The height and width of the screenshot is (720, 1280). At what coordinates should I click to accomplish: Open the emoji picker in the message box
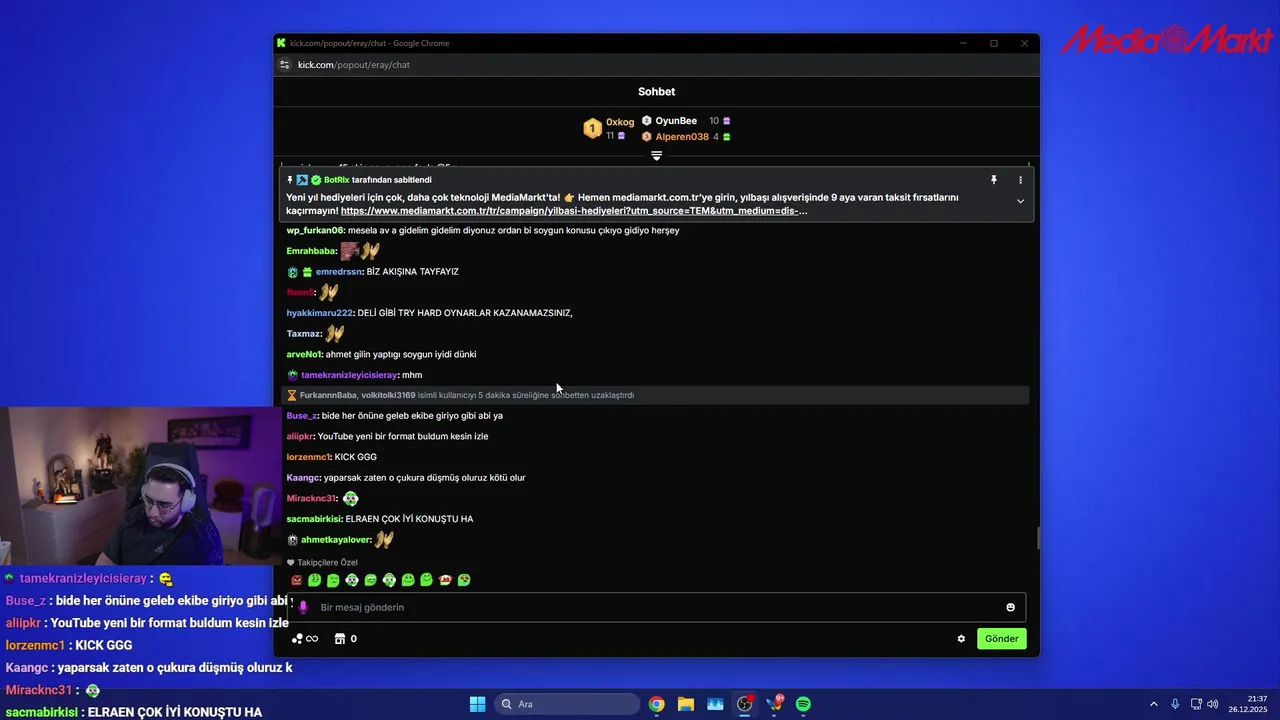tap(1010, 607)
